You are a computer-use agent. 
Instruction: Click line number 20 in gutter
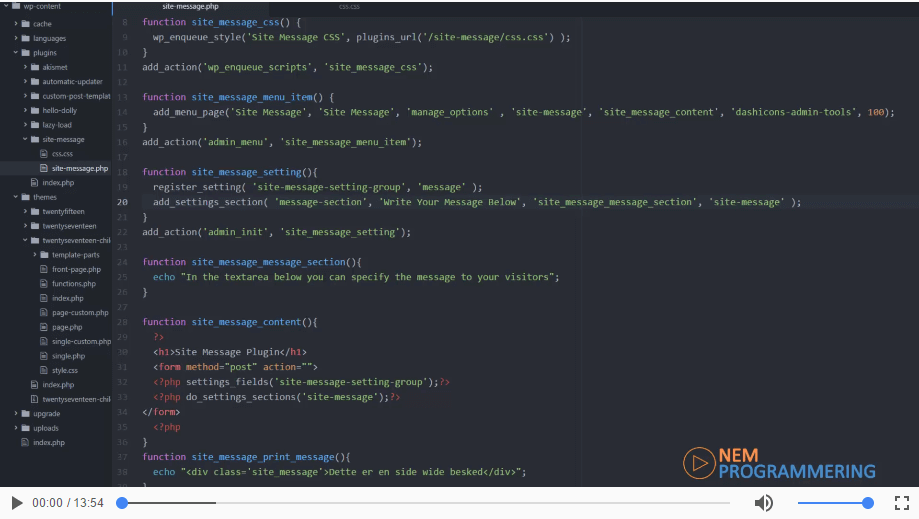coord(122,202)
